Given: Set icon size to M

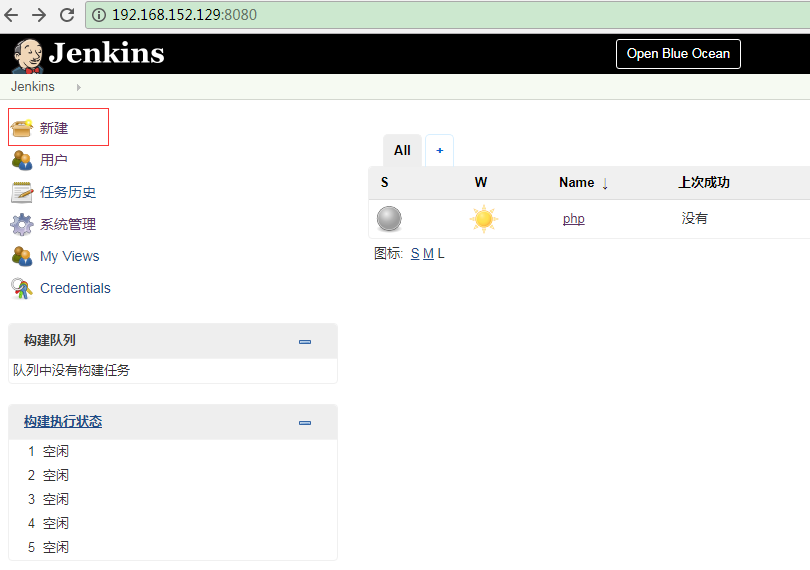Looking at the screenshot, I should tap(428, 254).
